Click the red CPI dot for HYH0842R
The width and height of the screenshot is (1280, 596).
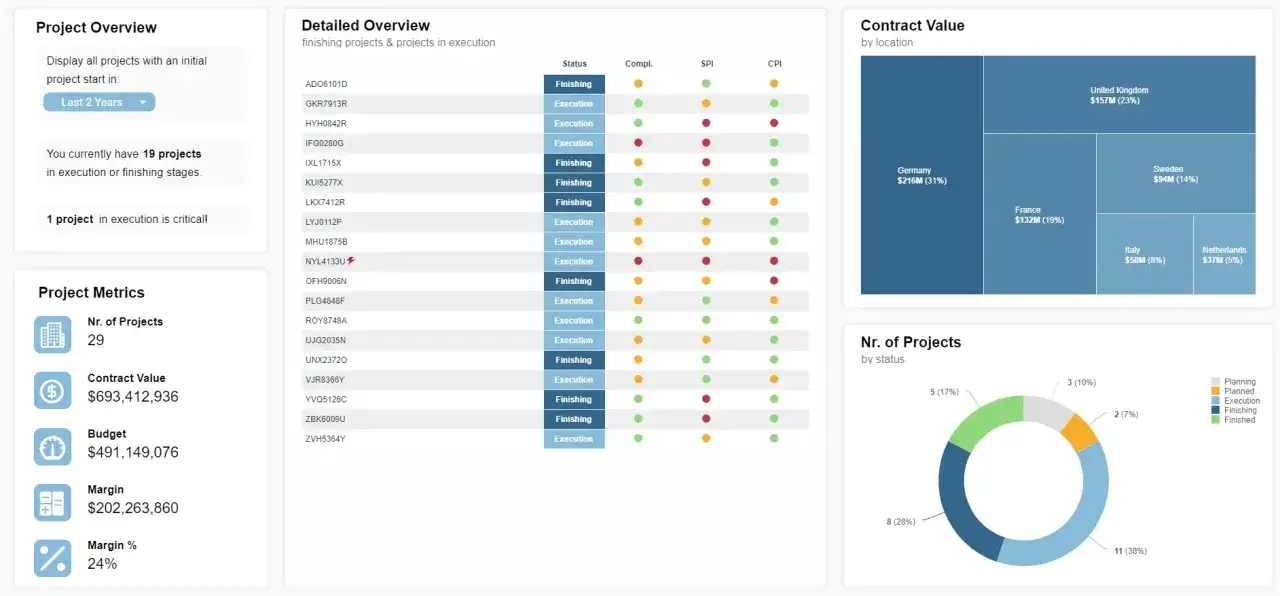click(774, 123)
